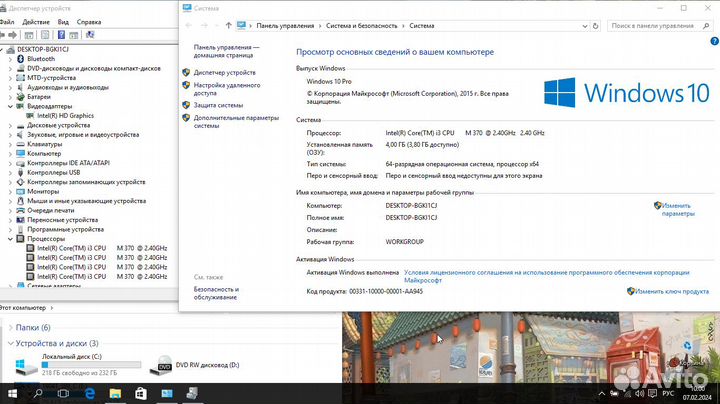This screenshot has height=404, width=720.
Task: Select Intel(R) HD Graphics device
Action: pos(65,116)
